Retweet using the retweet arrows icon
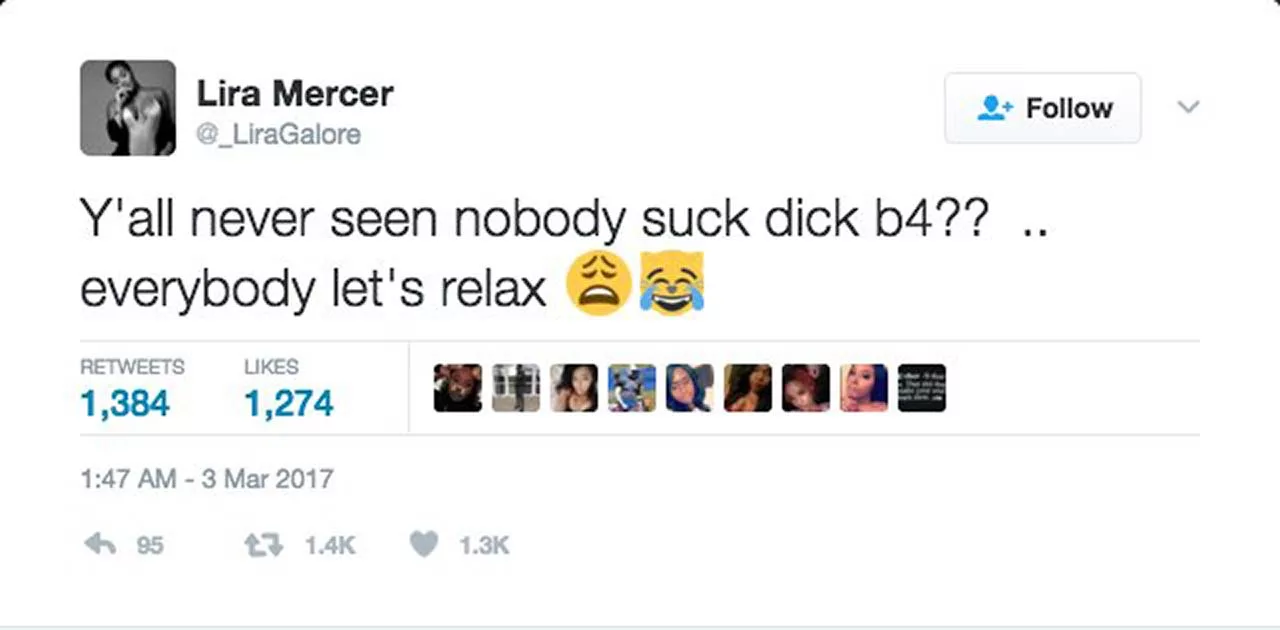 click(x=264, y=544)
